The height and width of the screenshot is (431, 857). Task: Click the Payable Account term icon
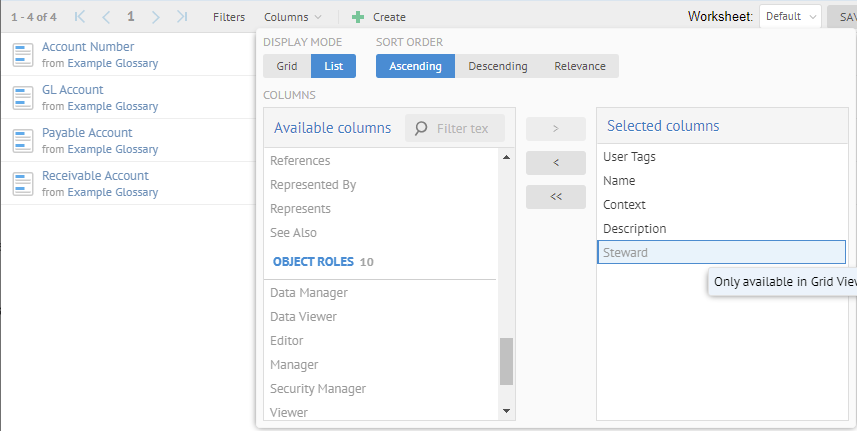(x=23, y=141)
